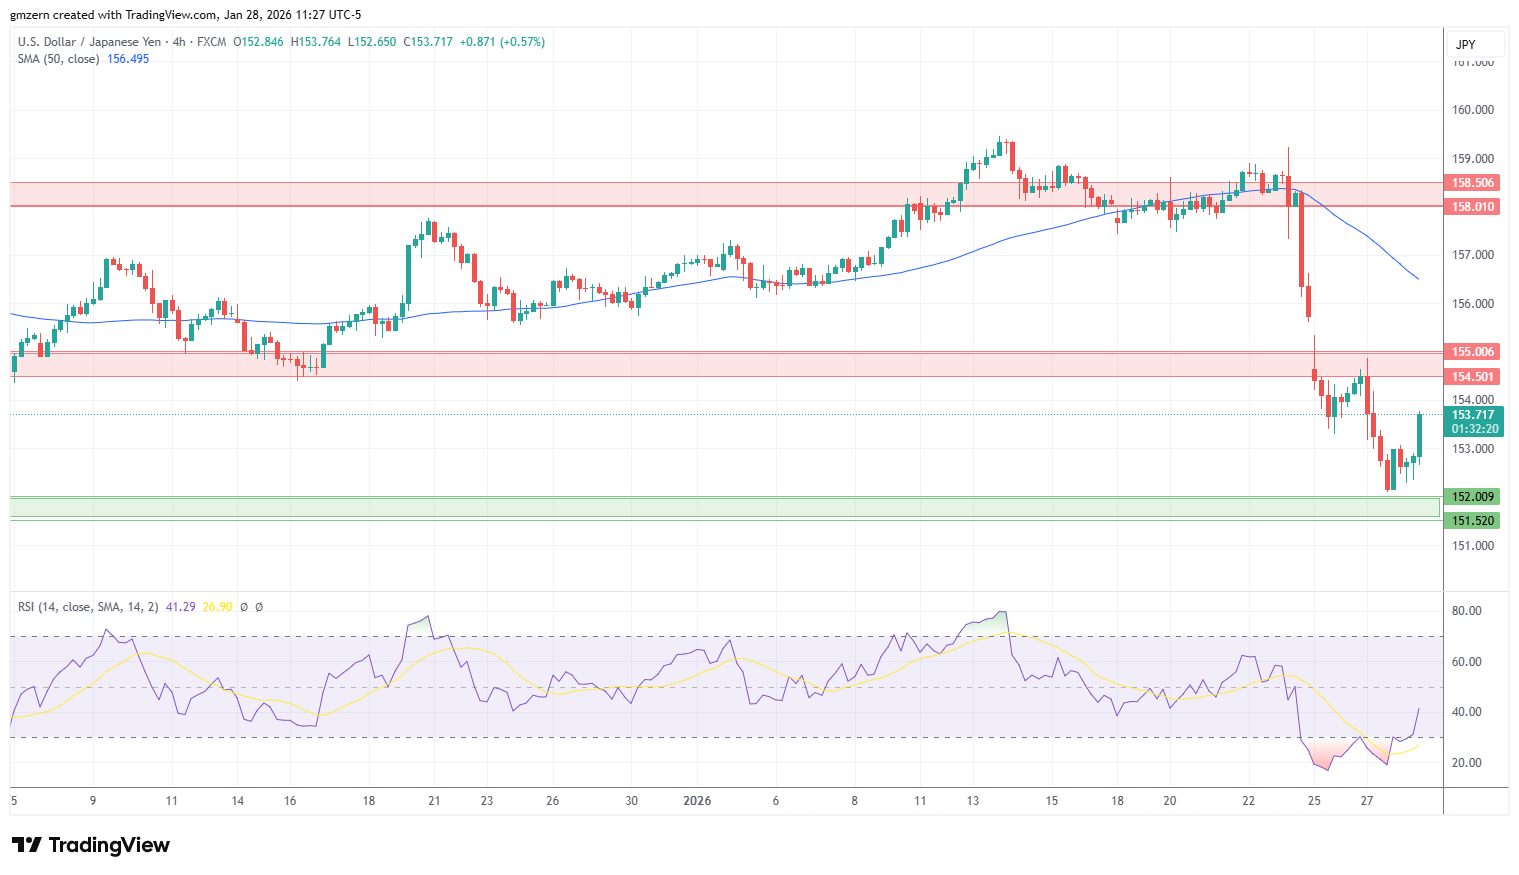Select the 2026 label on the time axis
The image size is (1519, 875).
(x=697, y=801)
